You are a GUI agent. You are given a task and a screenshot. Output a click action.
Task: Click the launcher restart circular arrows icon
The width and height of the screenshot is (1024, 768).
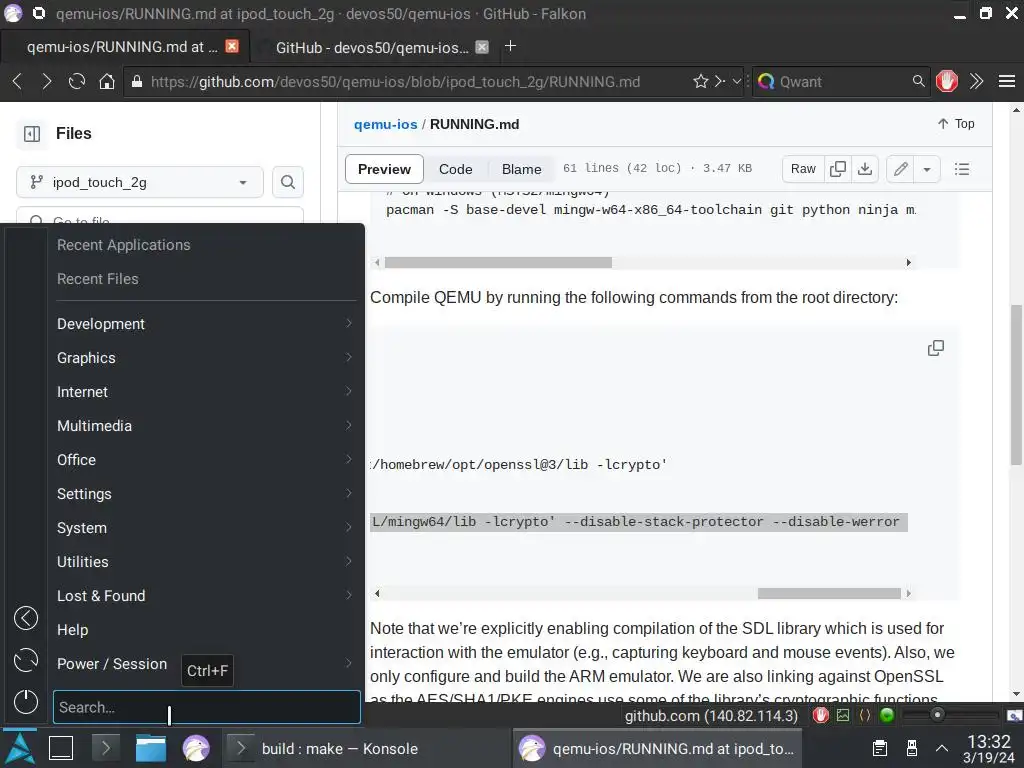click(25, 660)
